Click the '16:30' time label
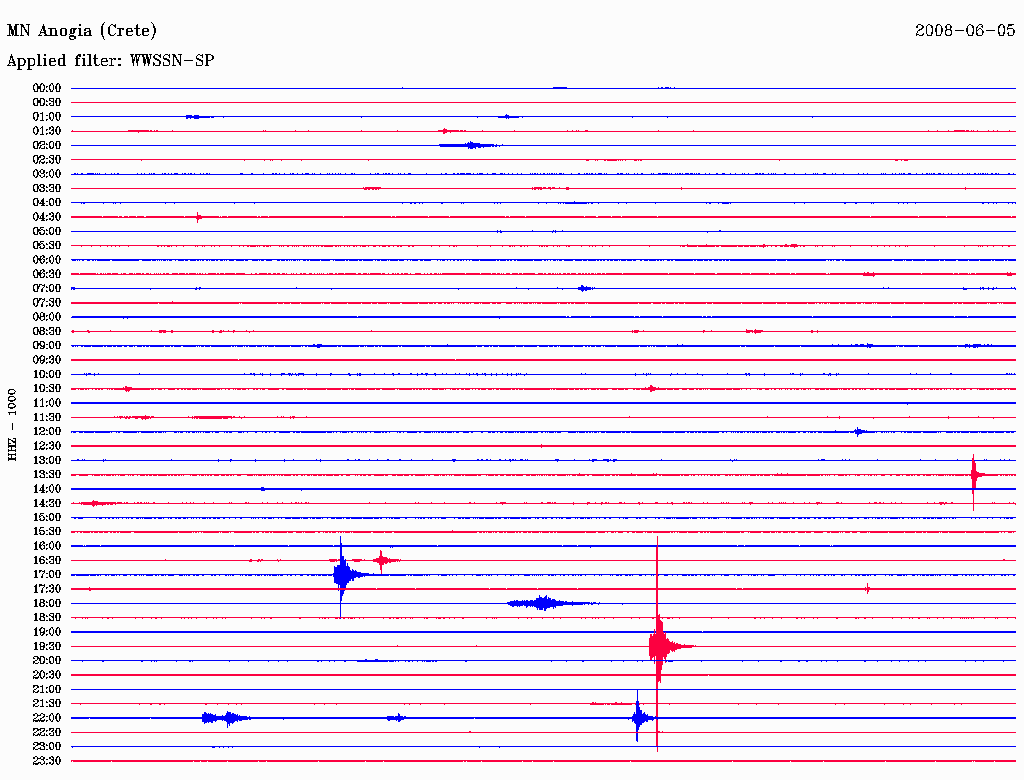The width and height of the screenshot is (1024, 780). point(47,561)
